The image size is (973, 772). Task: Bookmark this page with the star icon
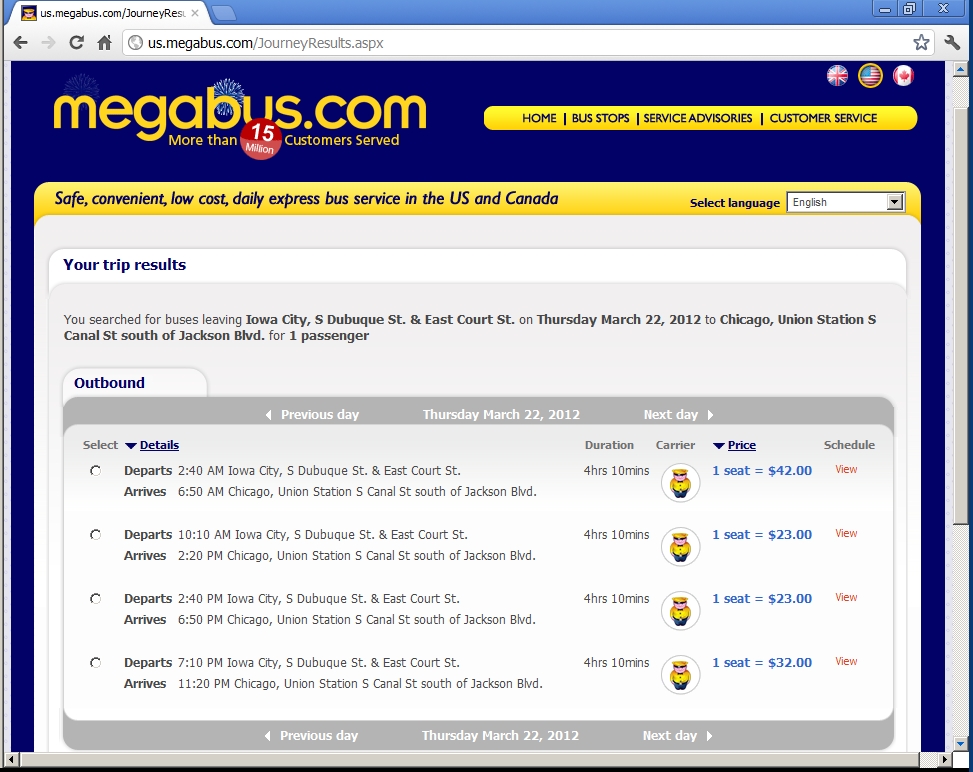click(x=921, y=43)
